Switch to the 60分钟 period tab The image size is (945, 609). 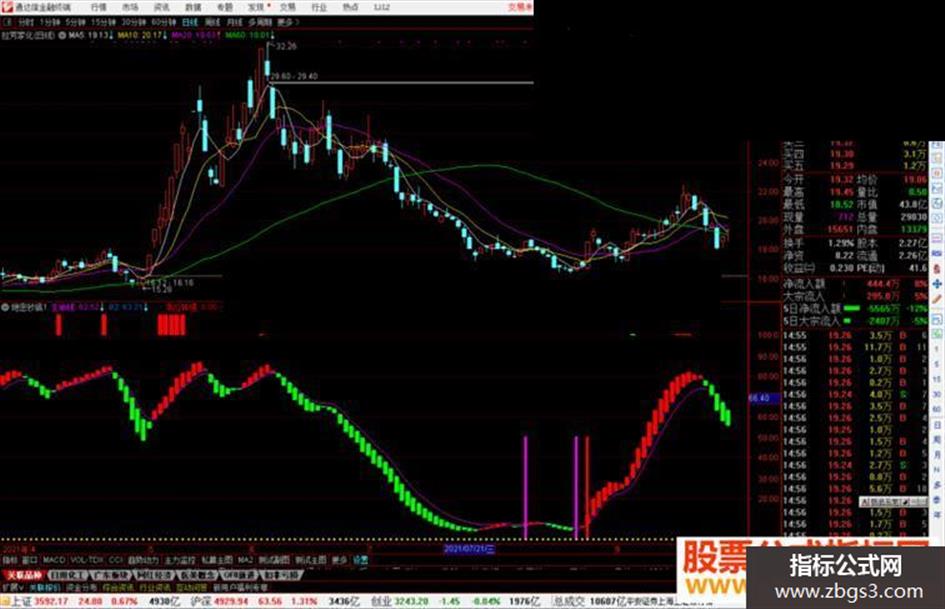point(163,22)
